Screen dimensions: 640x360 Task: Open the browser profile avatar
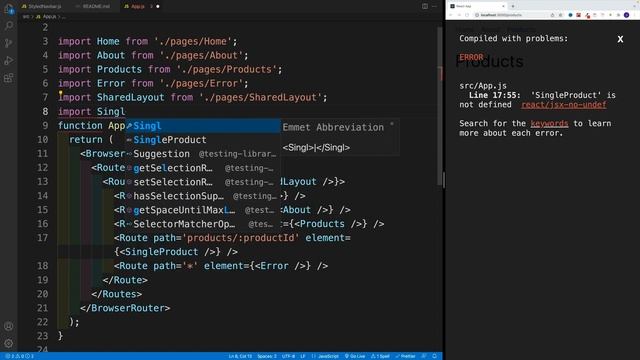click(627, 15)
